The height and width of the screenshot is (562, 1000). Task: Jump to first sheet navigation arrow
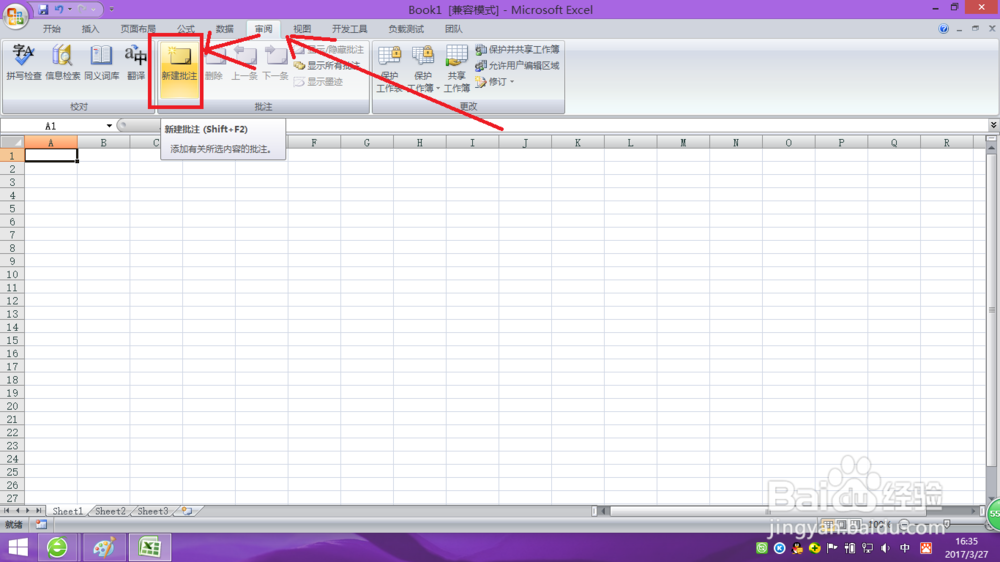click(6, 510)
